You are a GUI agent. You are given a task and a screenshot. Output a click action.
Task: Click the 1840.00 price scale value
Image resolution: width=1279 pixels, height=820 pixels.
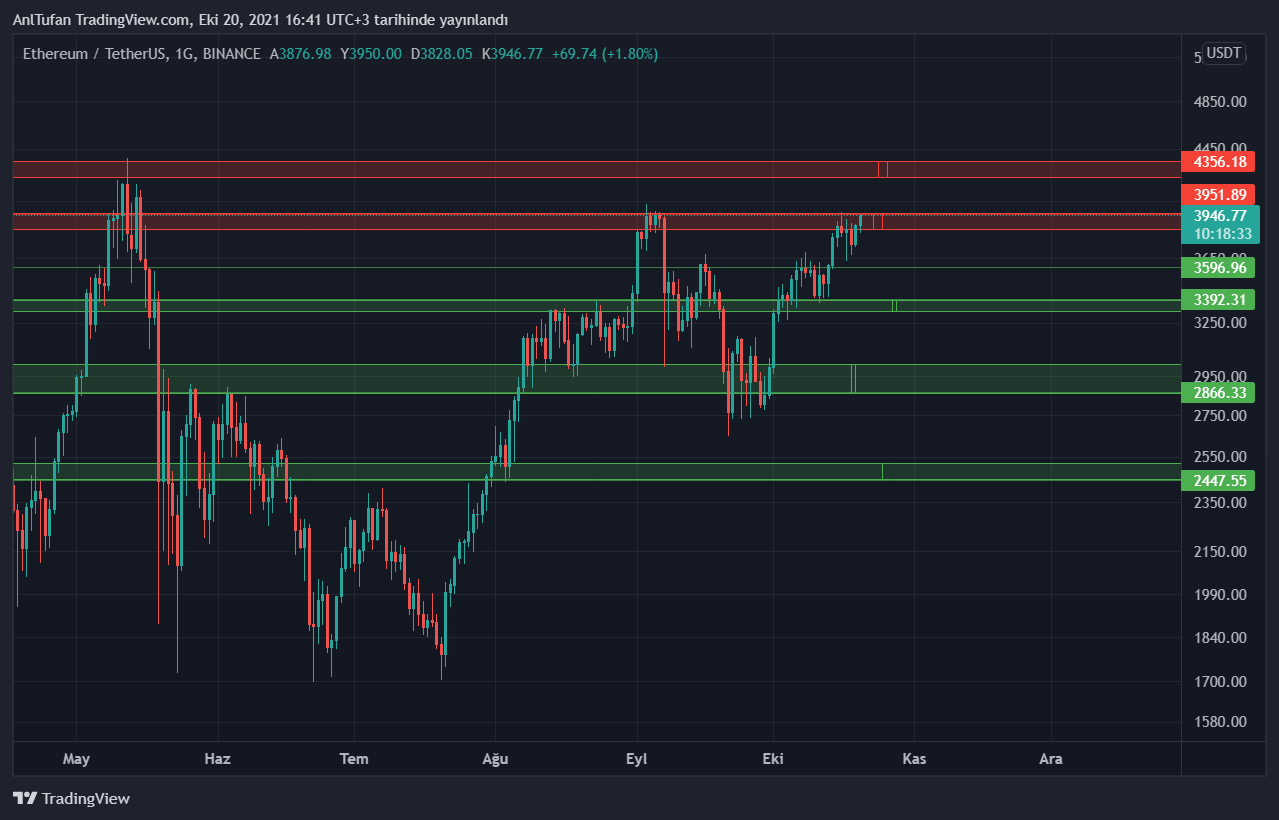point(1220,638)
